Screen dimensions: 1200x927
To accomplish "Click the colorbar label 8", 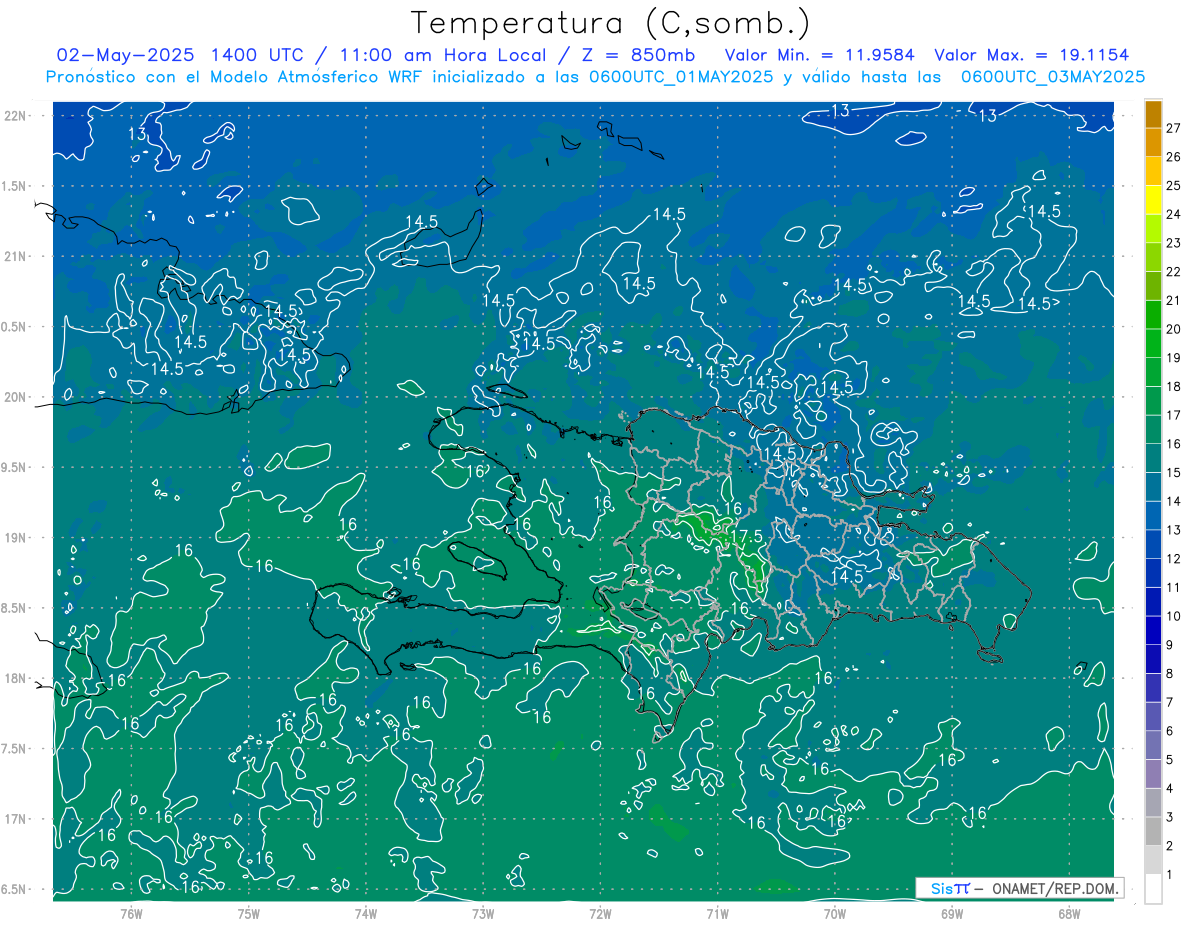I will tap(1170, 673).
